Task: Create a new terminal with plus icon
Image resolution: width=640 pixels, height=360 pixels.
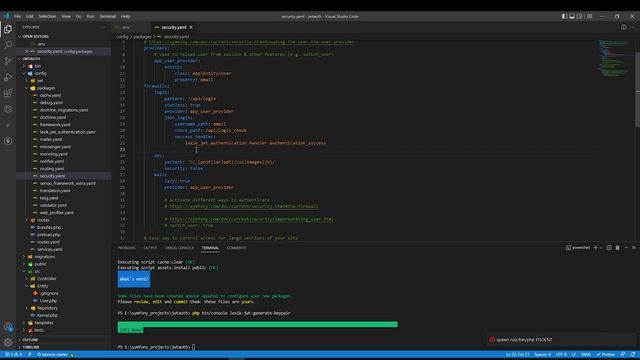Action: [596, 248]
